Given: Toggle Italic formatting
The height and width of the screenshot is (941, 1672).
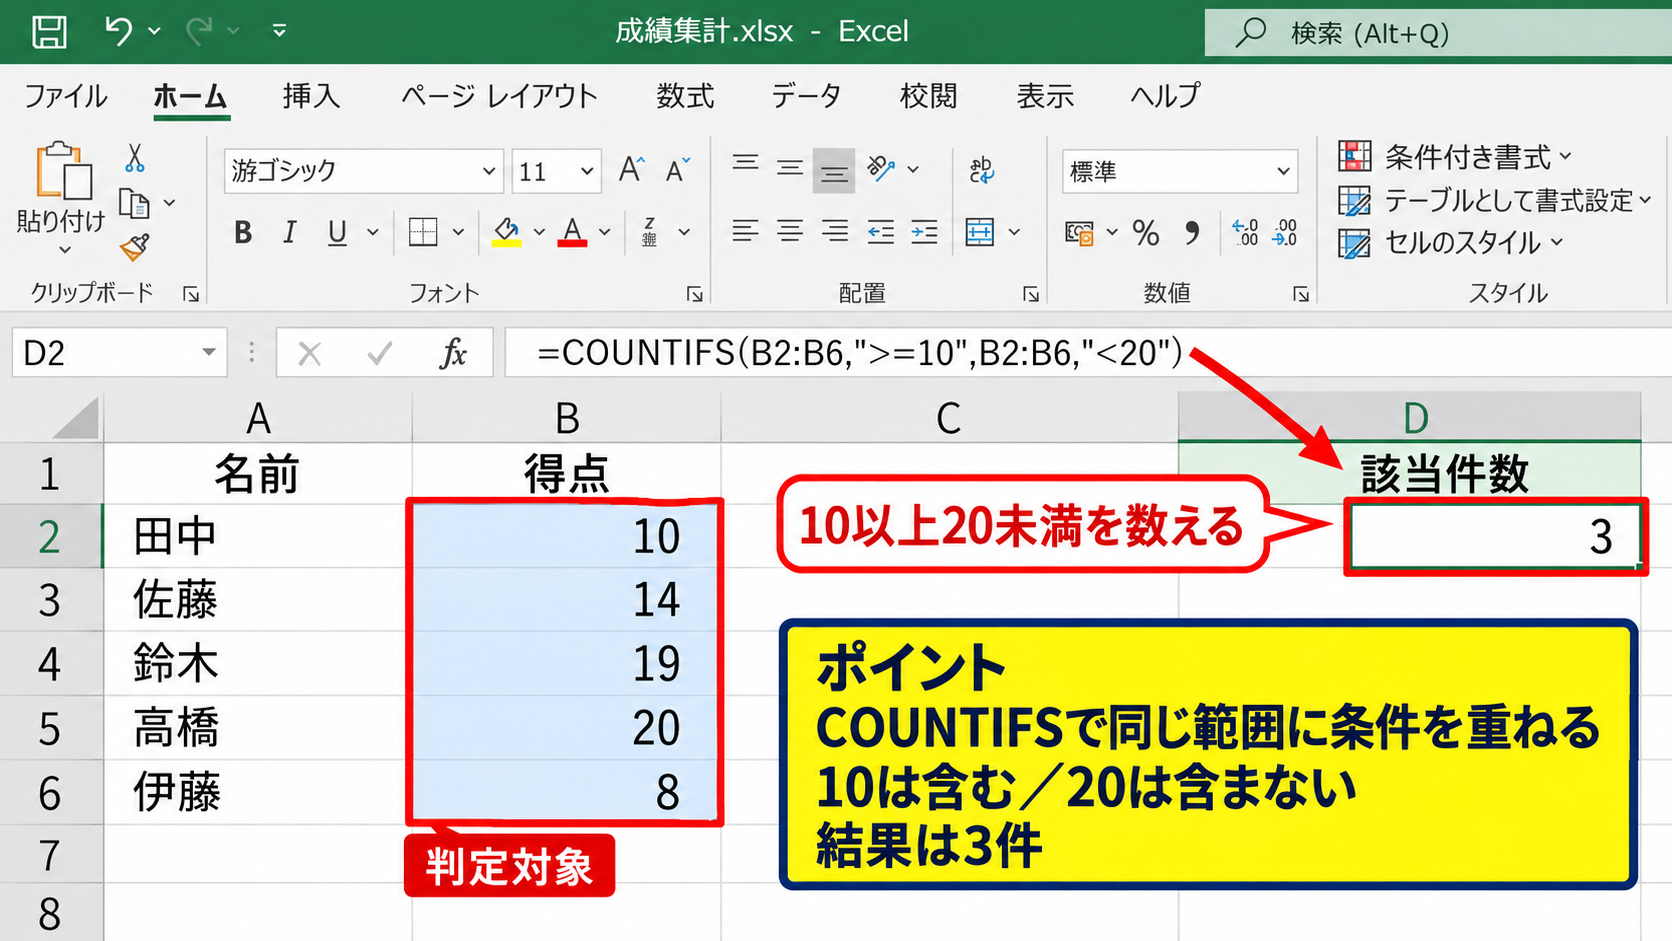Looking at the screenshot, I should [289, 233].
